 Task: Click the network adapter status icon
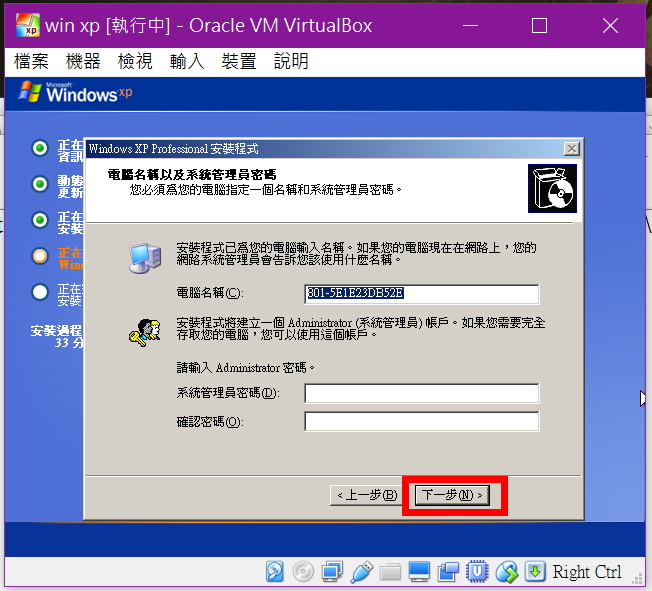[x=332, y=572]
